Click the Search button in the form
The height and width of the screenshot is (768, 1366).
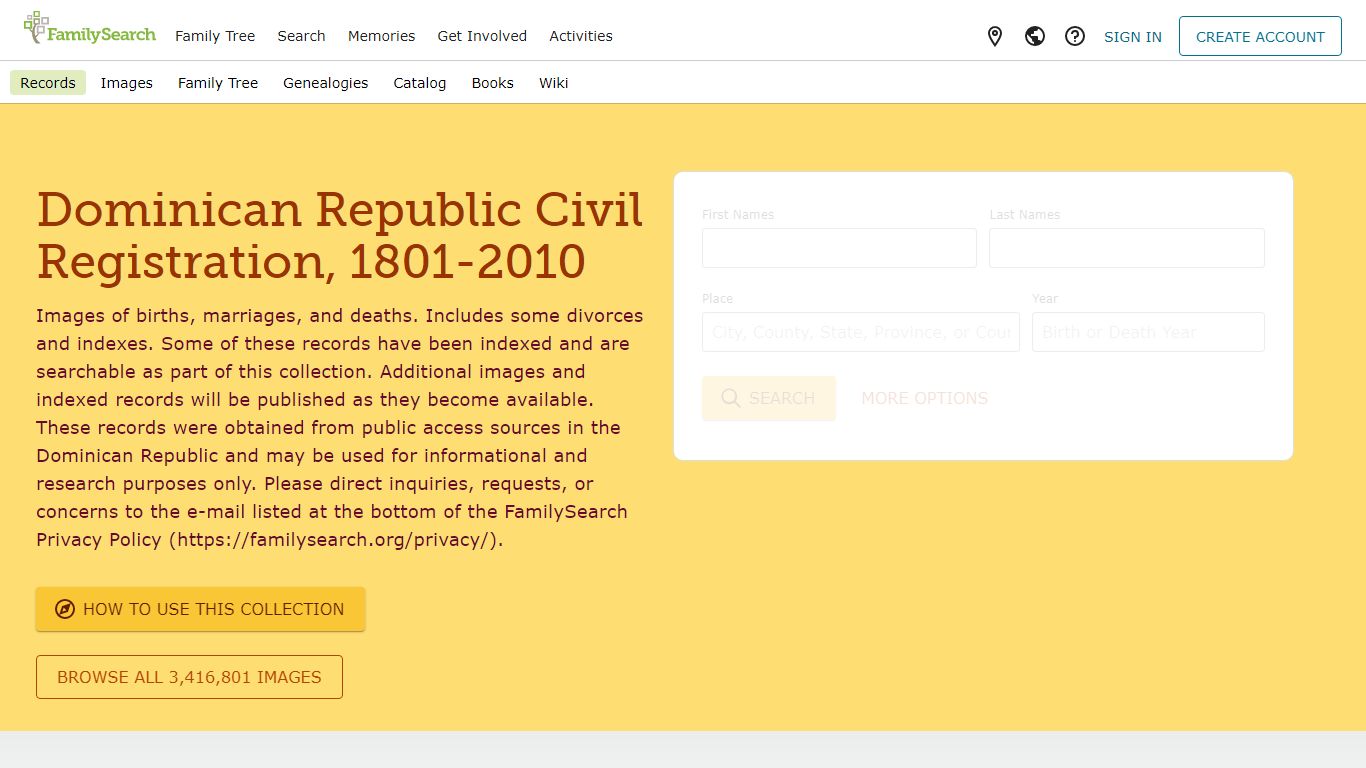tap(769, 398)
